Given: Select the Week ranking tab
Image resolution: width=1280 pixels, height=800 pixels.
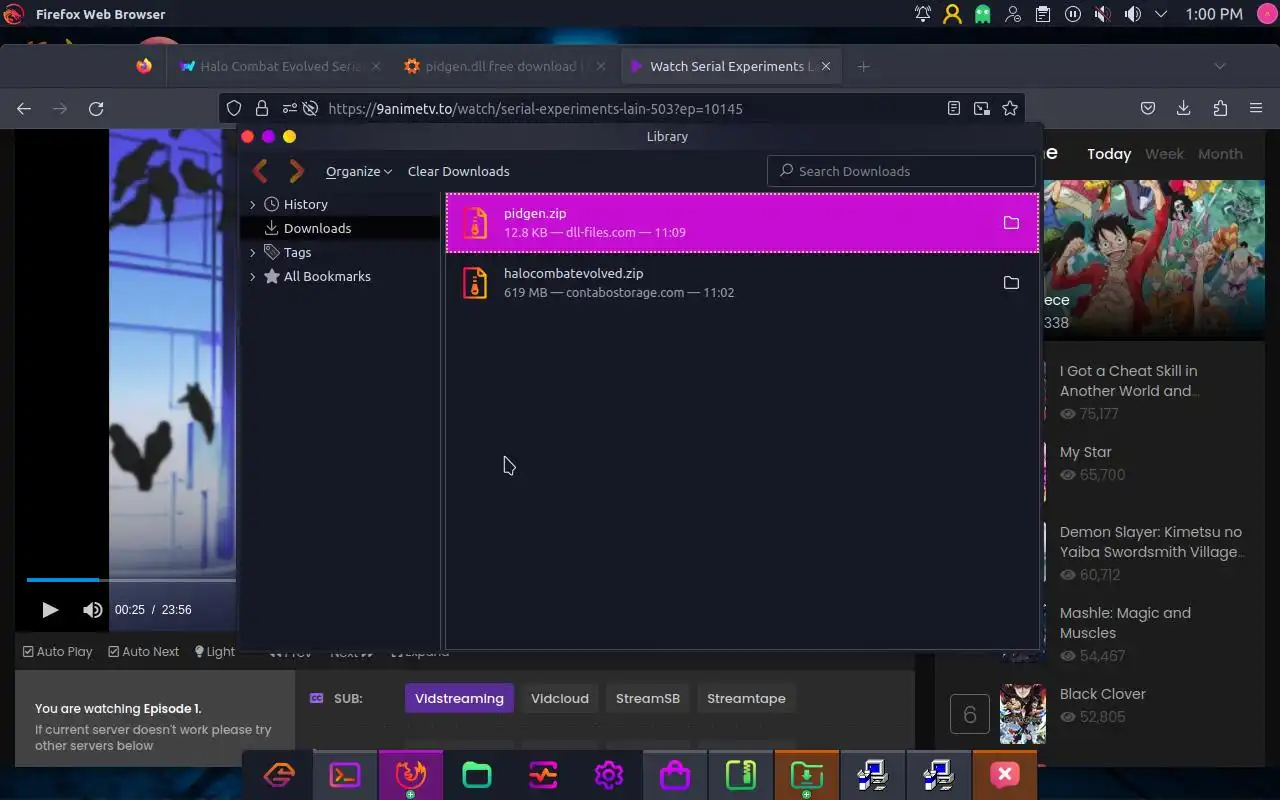Looking at the screenshot, I should pos(1164,154).
